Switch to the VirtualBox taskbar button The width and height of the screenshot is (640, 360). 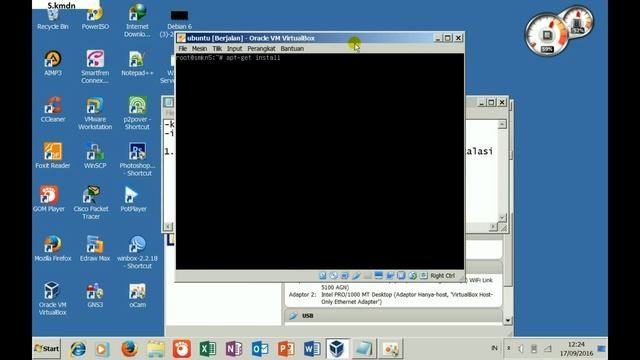(337, 349)
